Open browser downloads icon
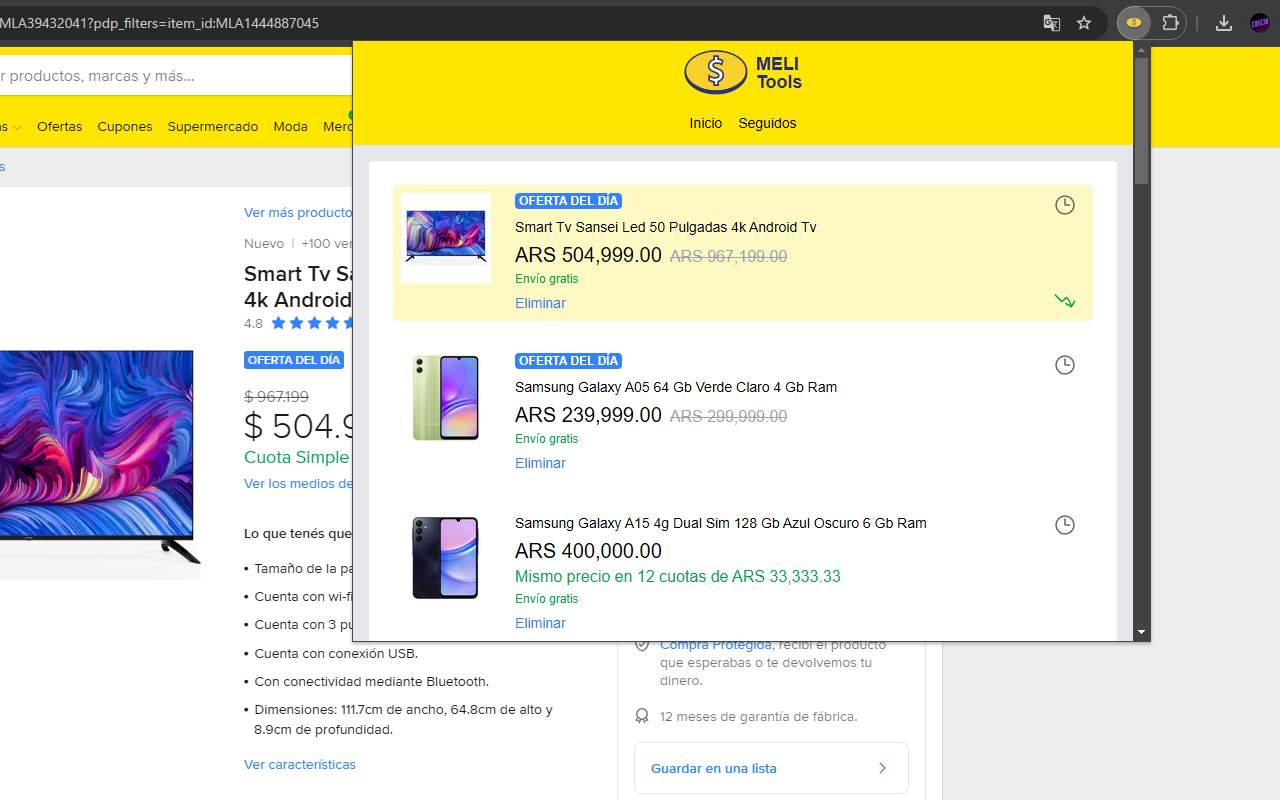 point(1224,23)
